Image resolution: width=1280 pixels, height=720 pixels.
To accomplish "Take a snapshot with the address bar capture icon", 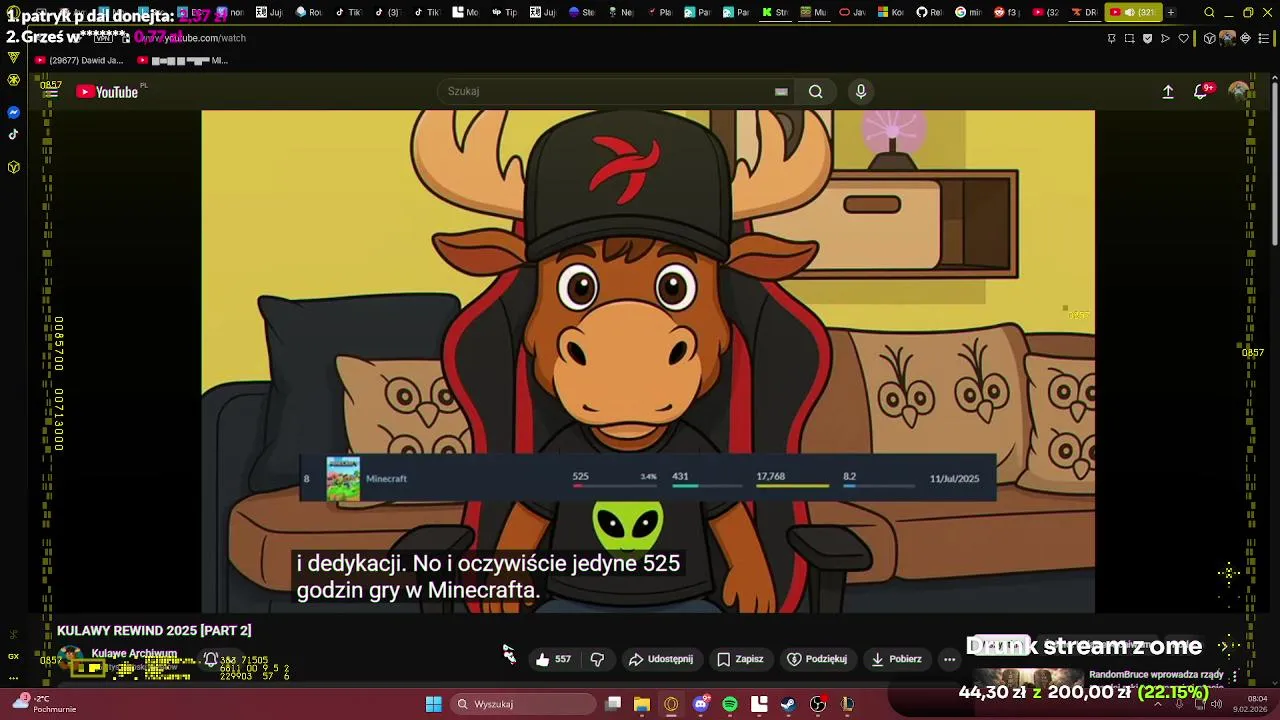I will pos(1129,38).
